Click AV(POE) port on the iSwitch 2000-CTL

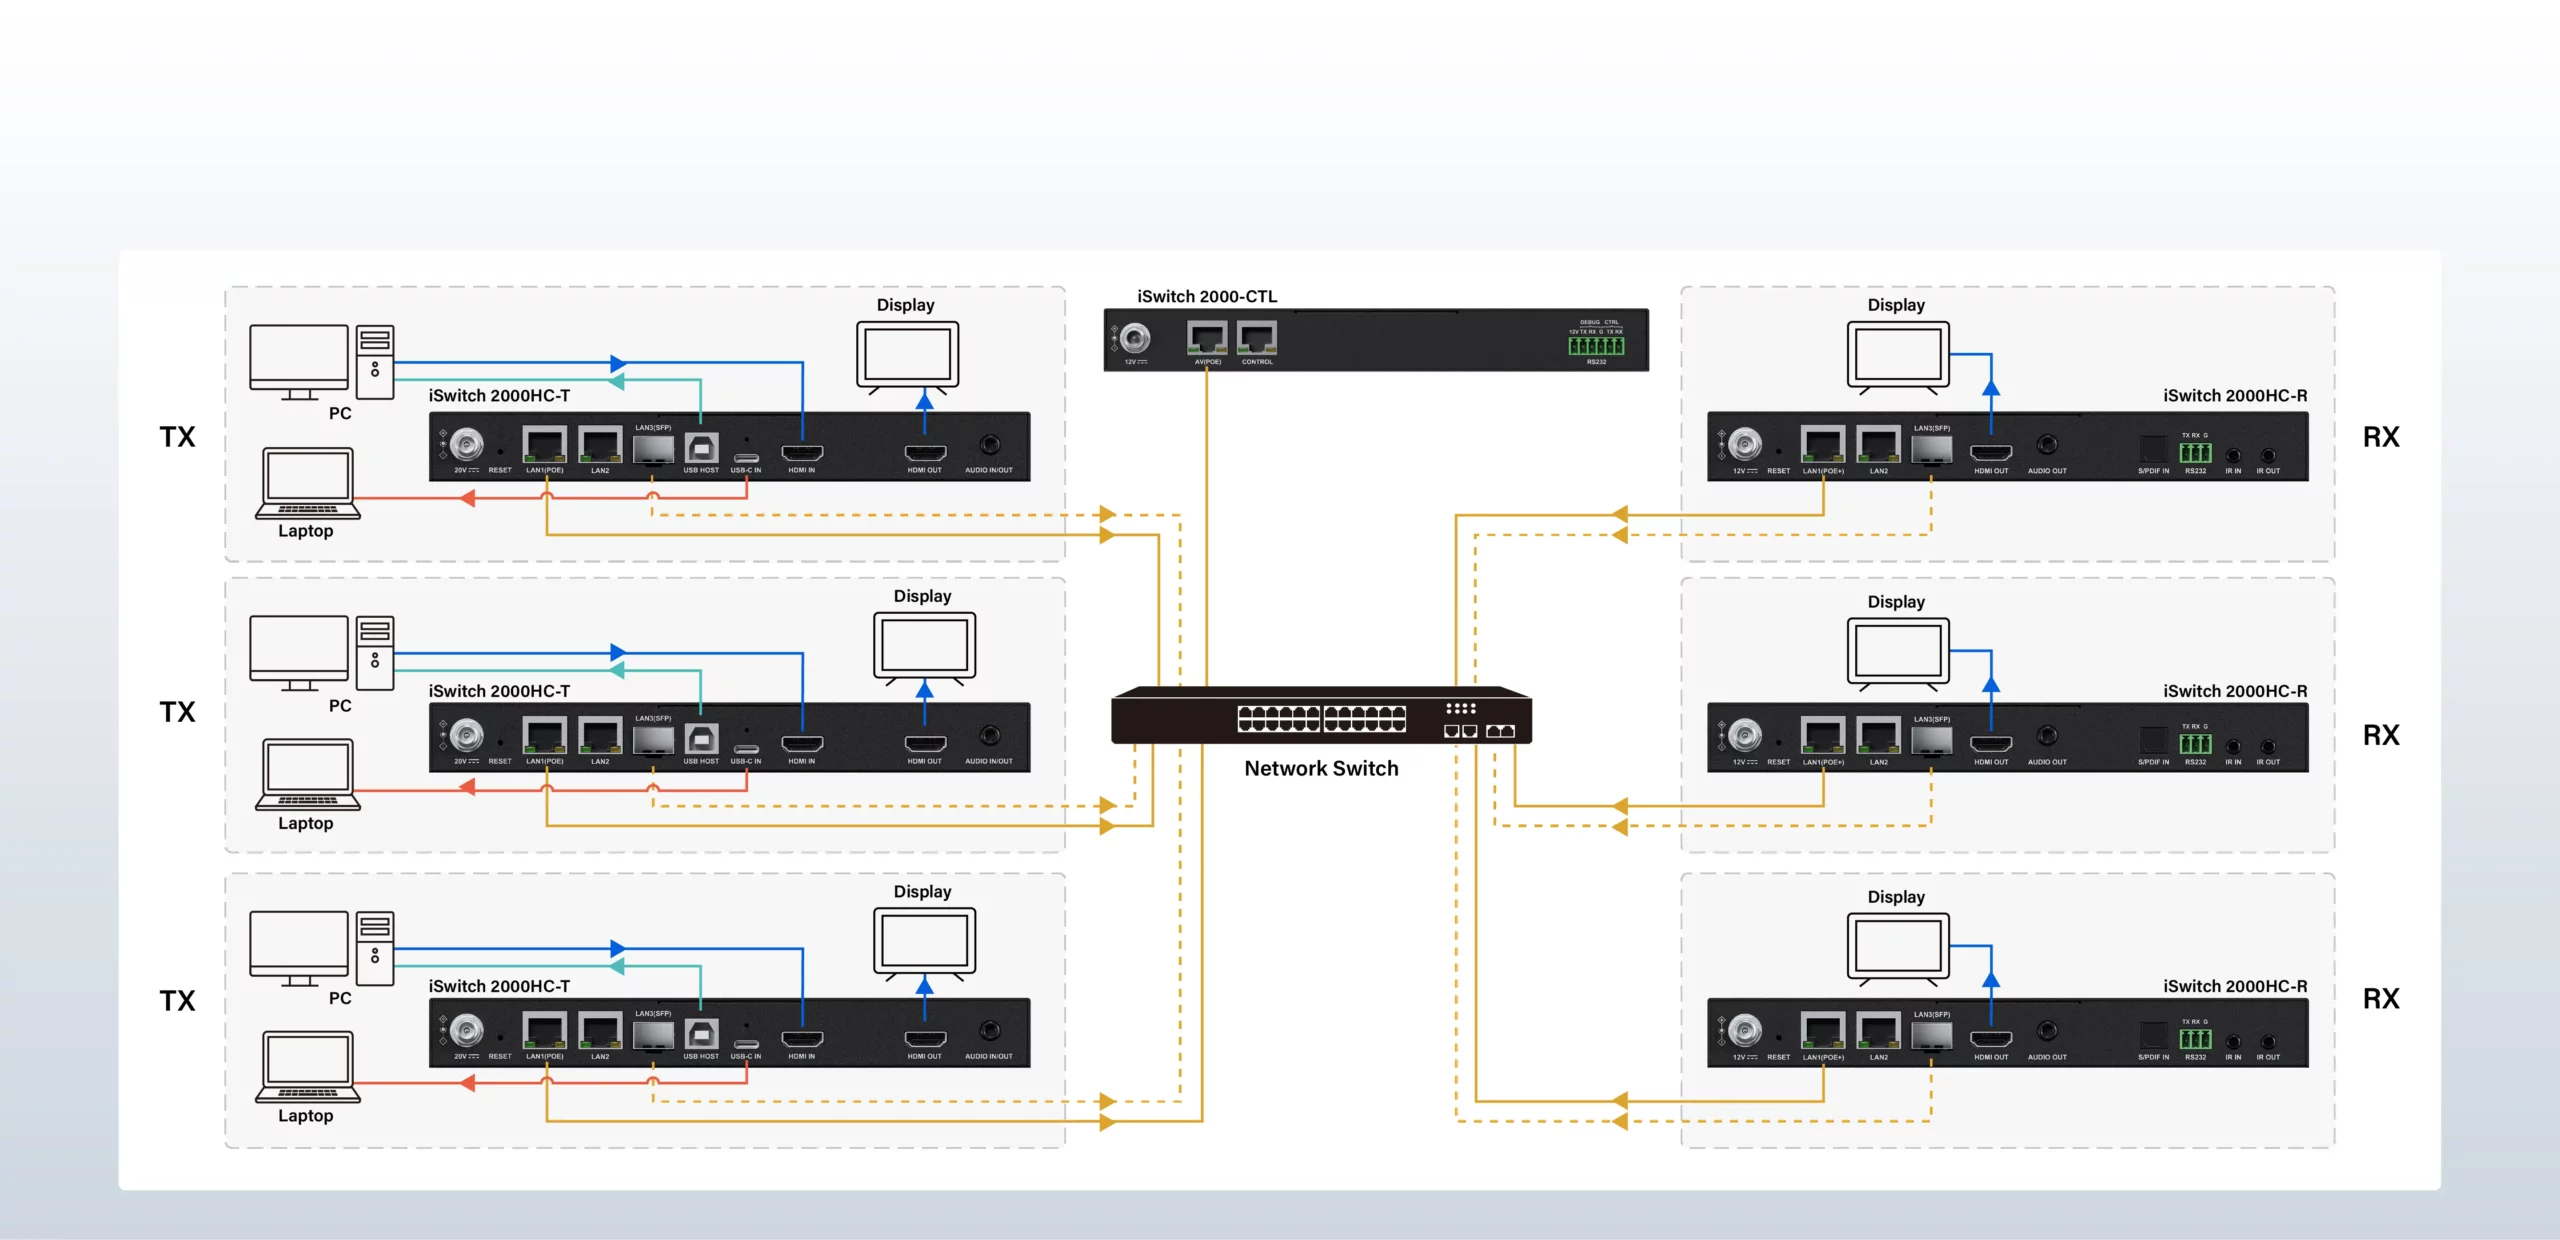click(1207, 338)
